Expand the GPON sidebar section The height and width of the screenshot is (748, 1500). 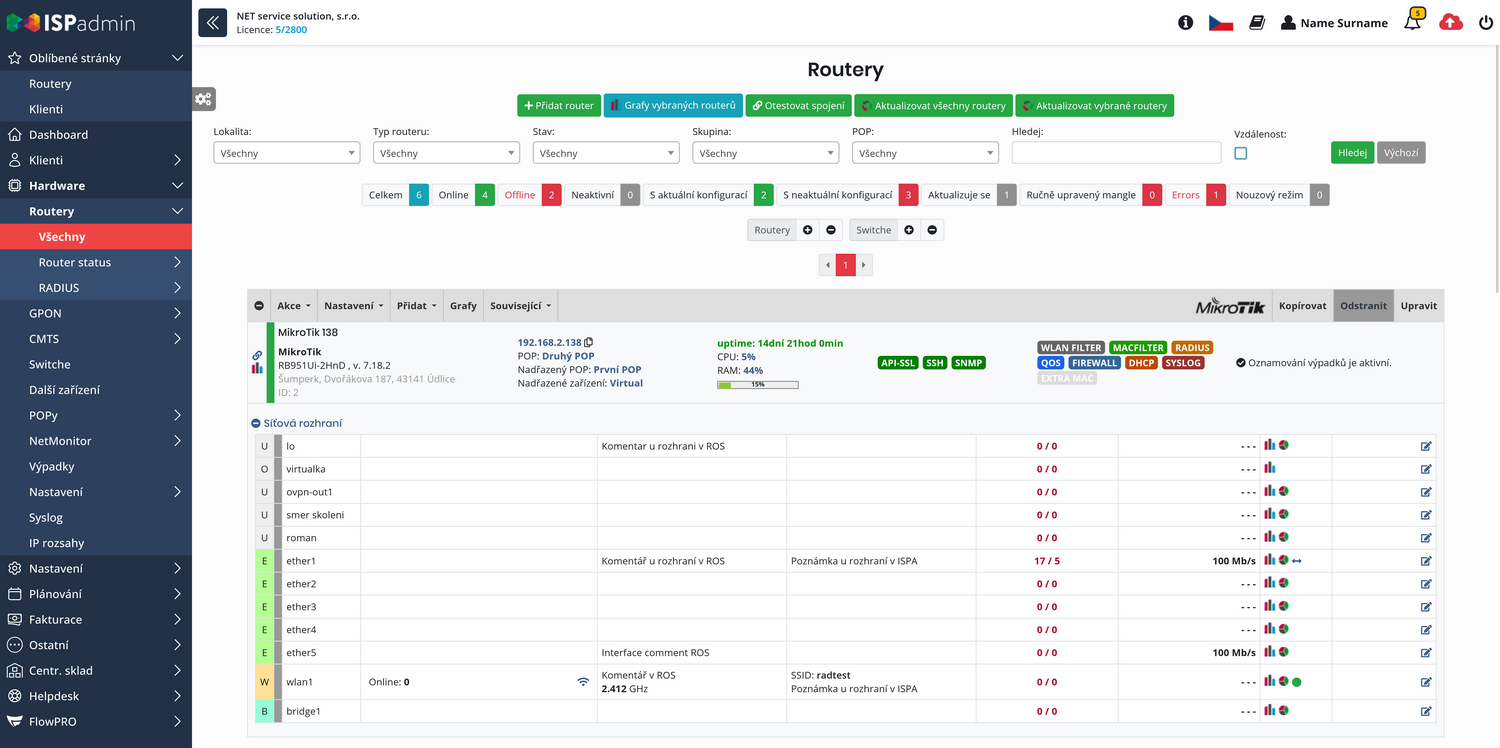pos(96,313)
